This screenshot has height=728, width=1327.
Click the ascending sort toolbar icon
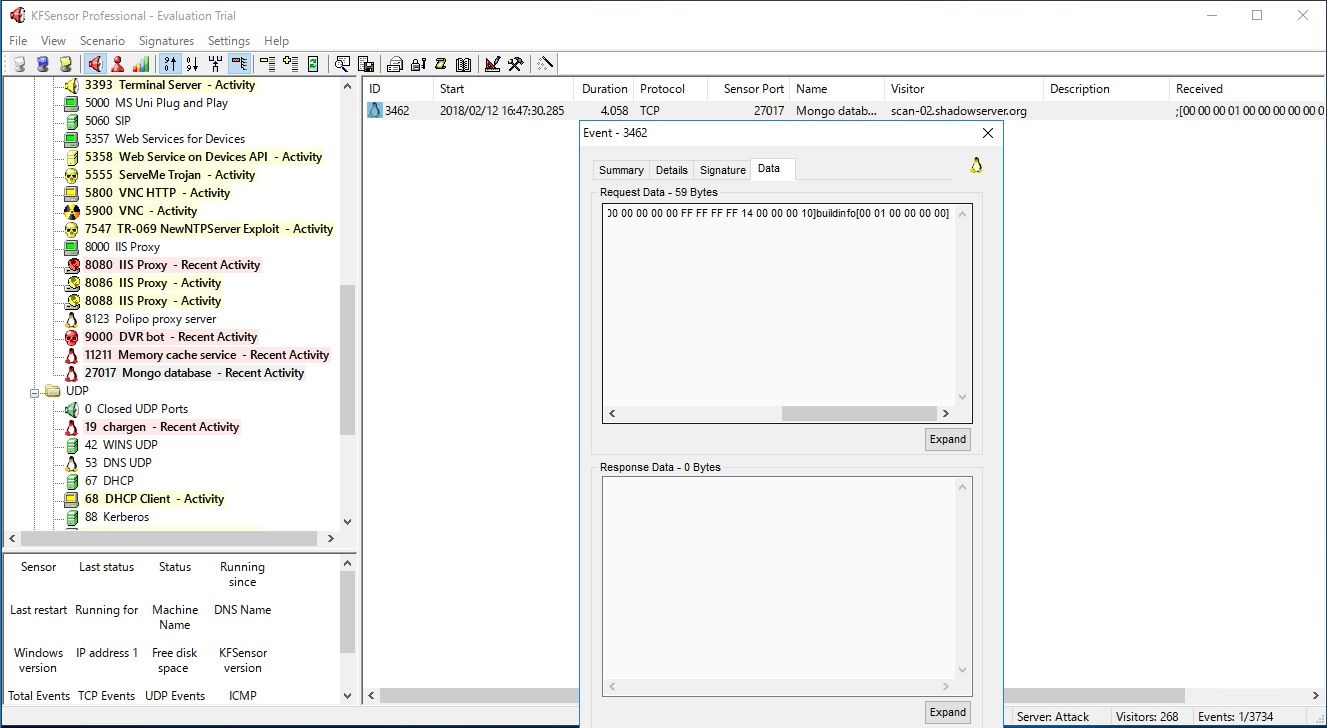click(x=170, y=64)
